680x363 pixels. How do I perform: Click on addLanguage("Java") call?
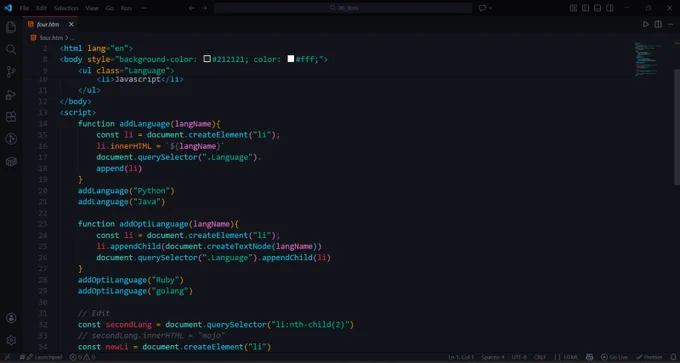pyautogui.click(x=121, y=202)
